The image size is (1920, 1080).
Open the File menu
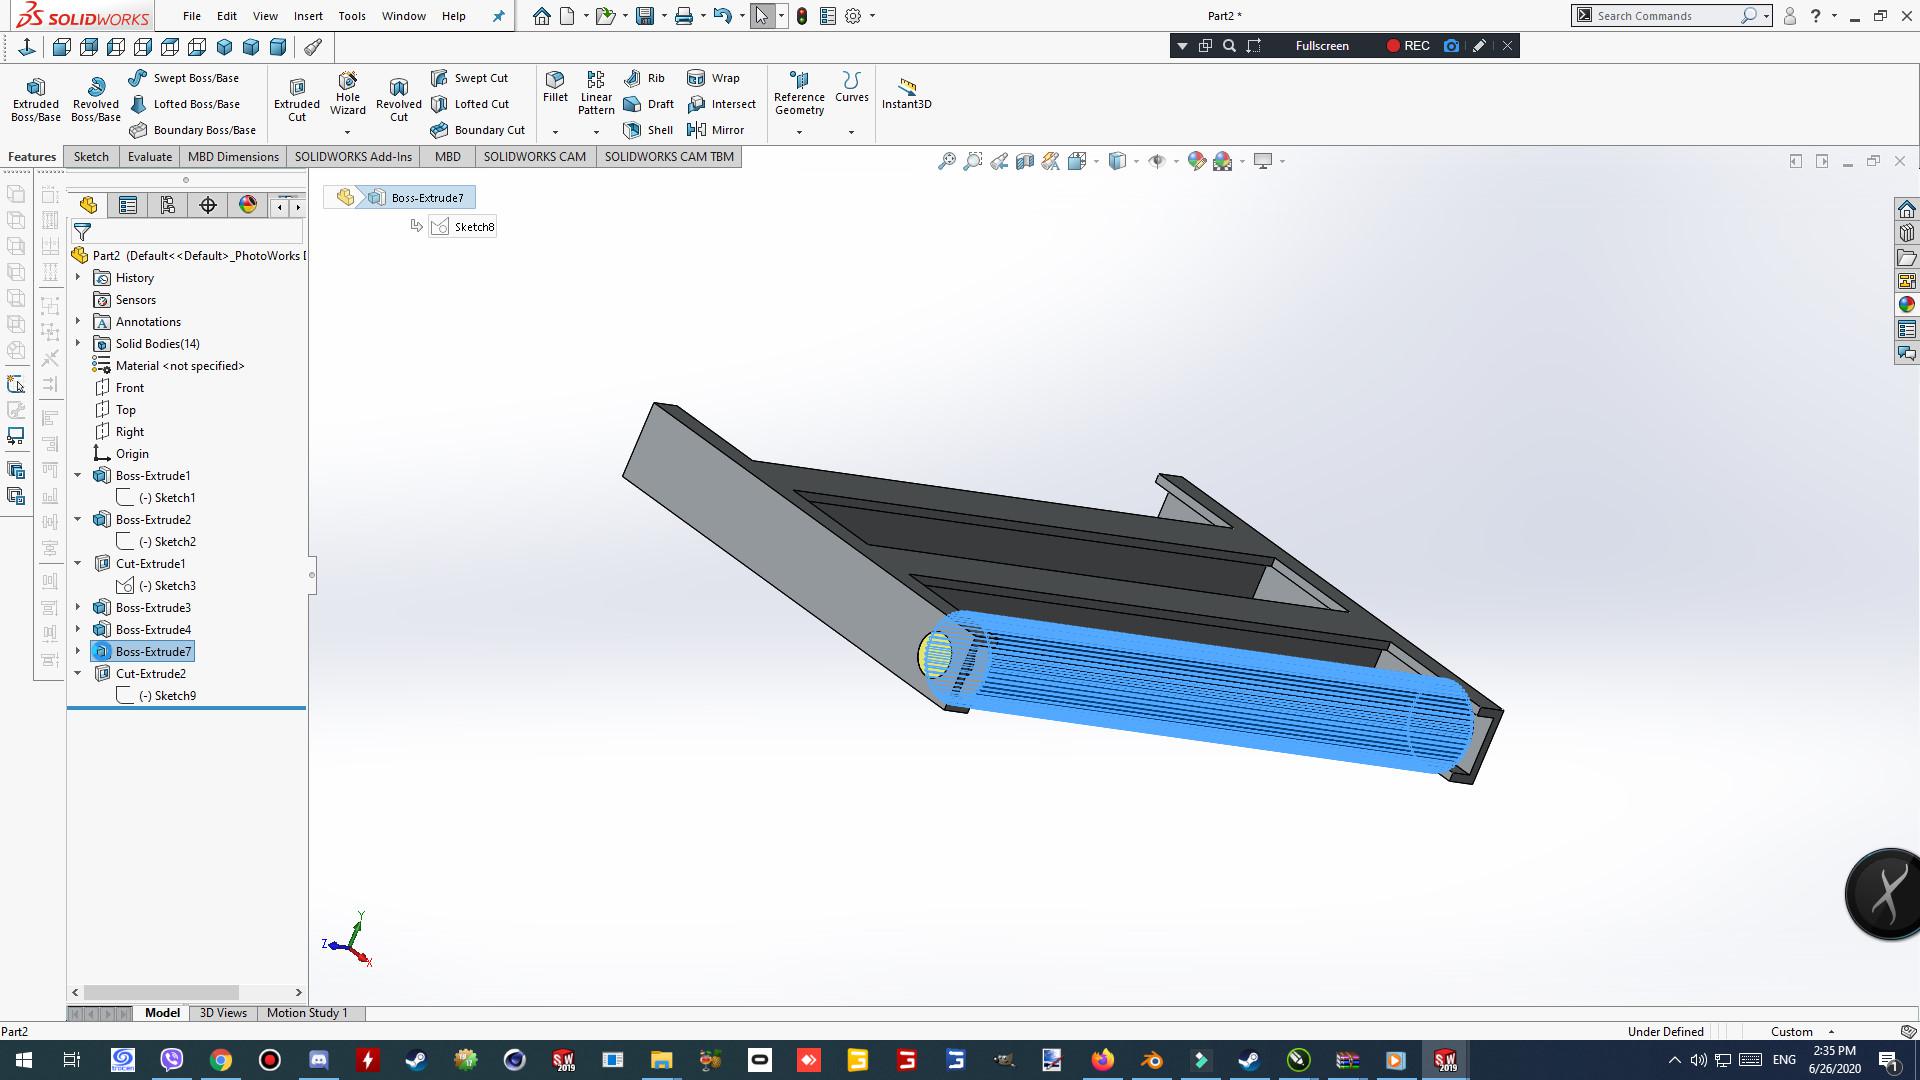click(x=192, y=16)
